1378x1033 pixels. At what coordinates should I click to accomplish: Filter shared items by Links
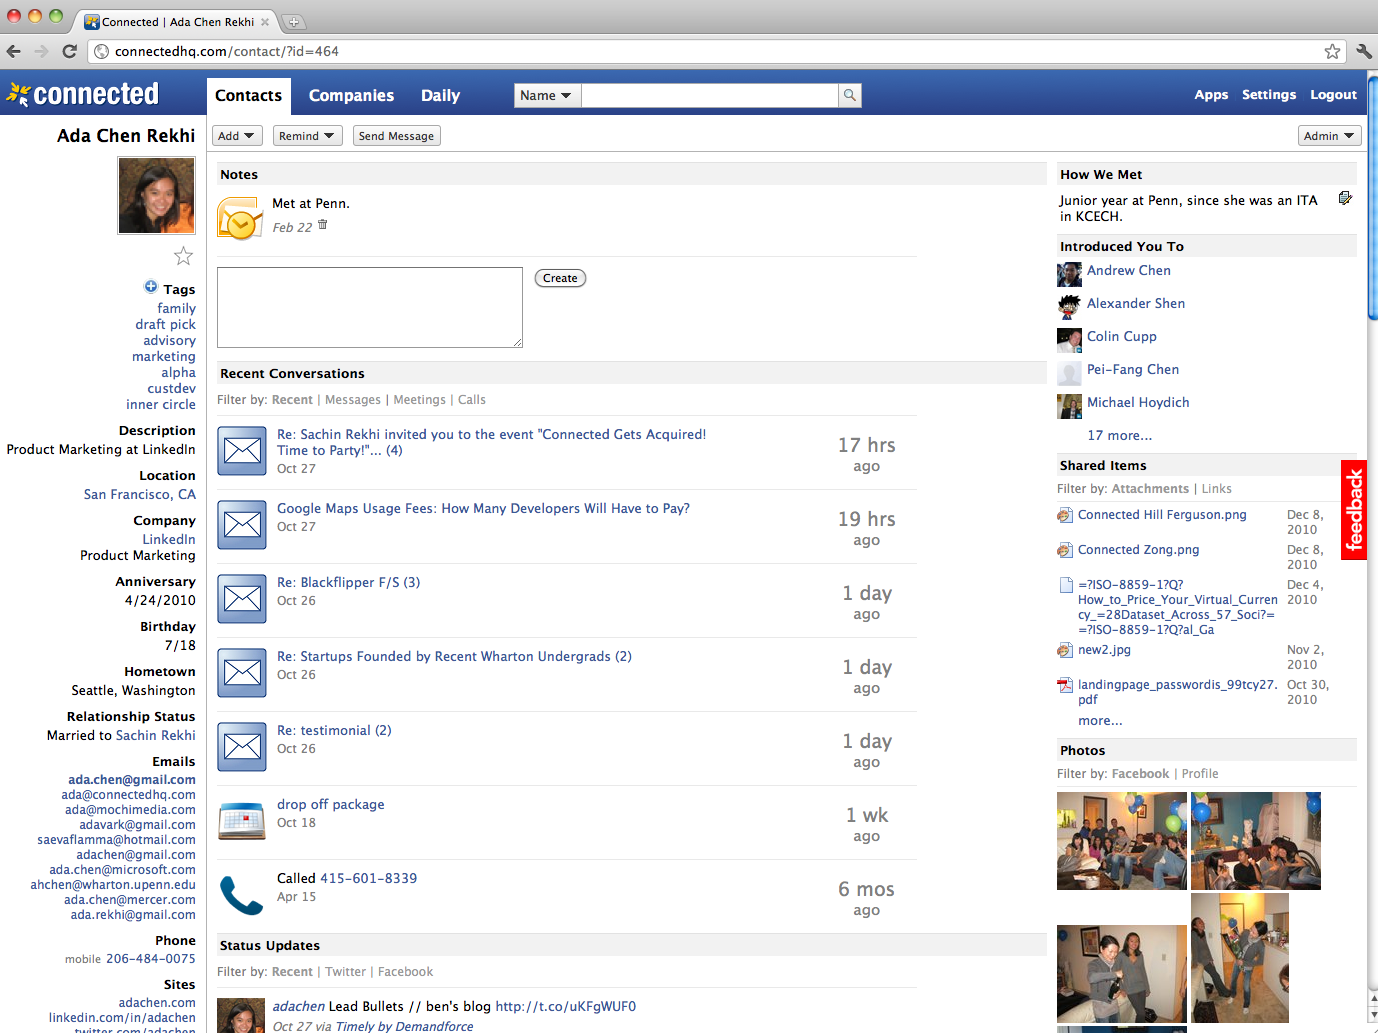pos(1217,489)
